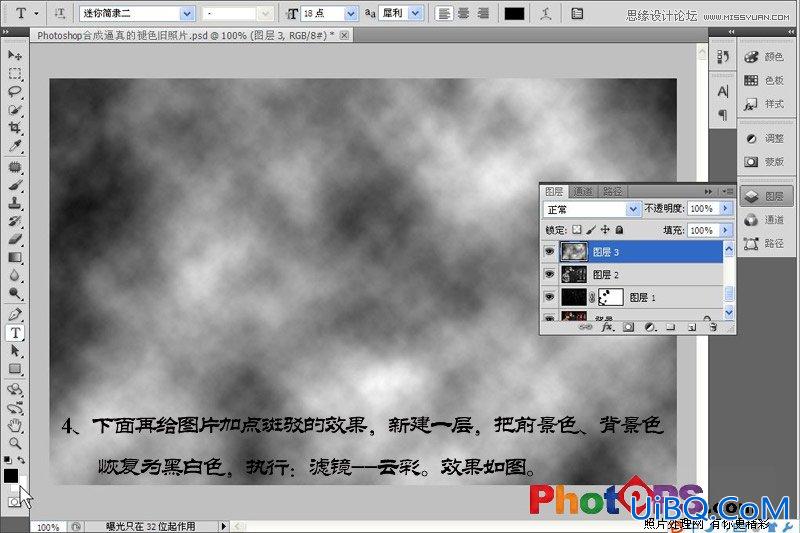
Task: Open the 样式 panel from dock
Action: [765, 104]
